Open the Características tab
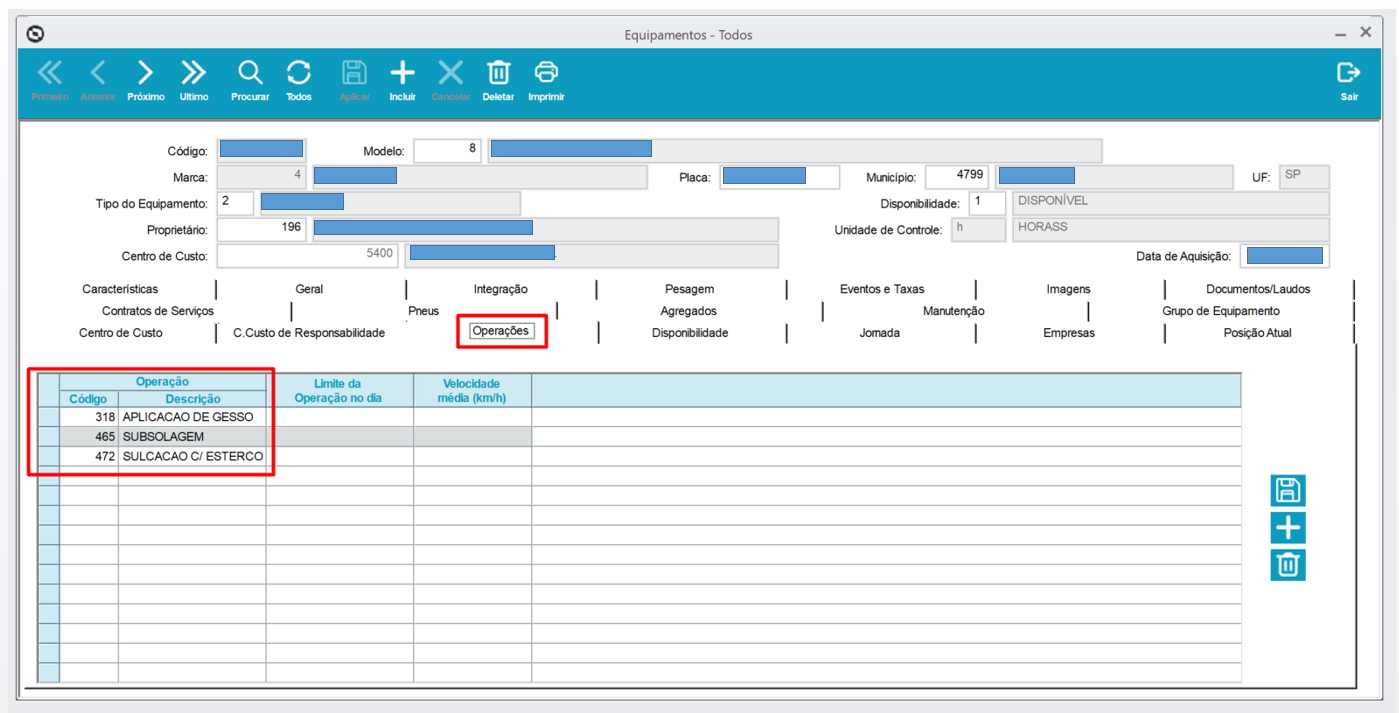The width and height of the screenshot is (1399, 713). 120,289
